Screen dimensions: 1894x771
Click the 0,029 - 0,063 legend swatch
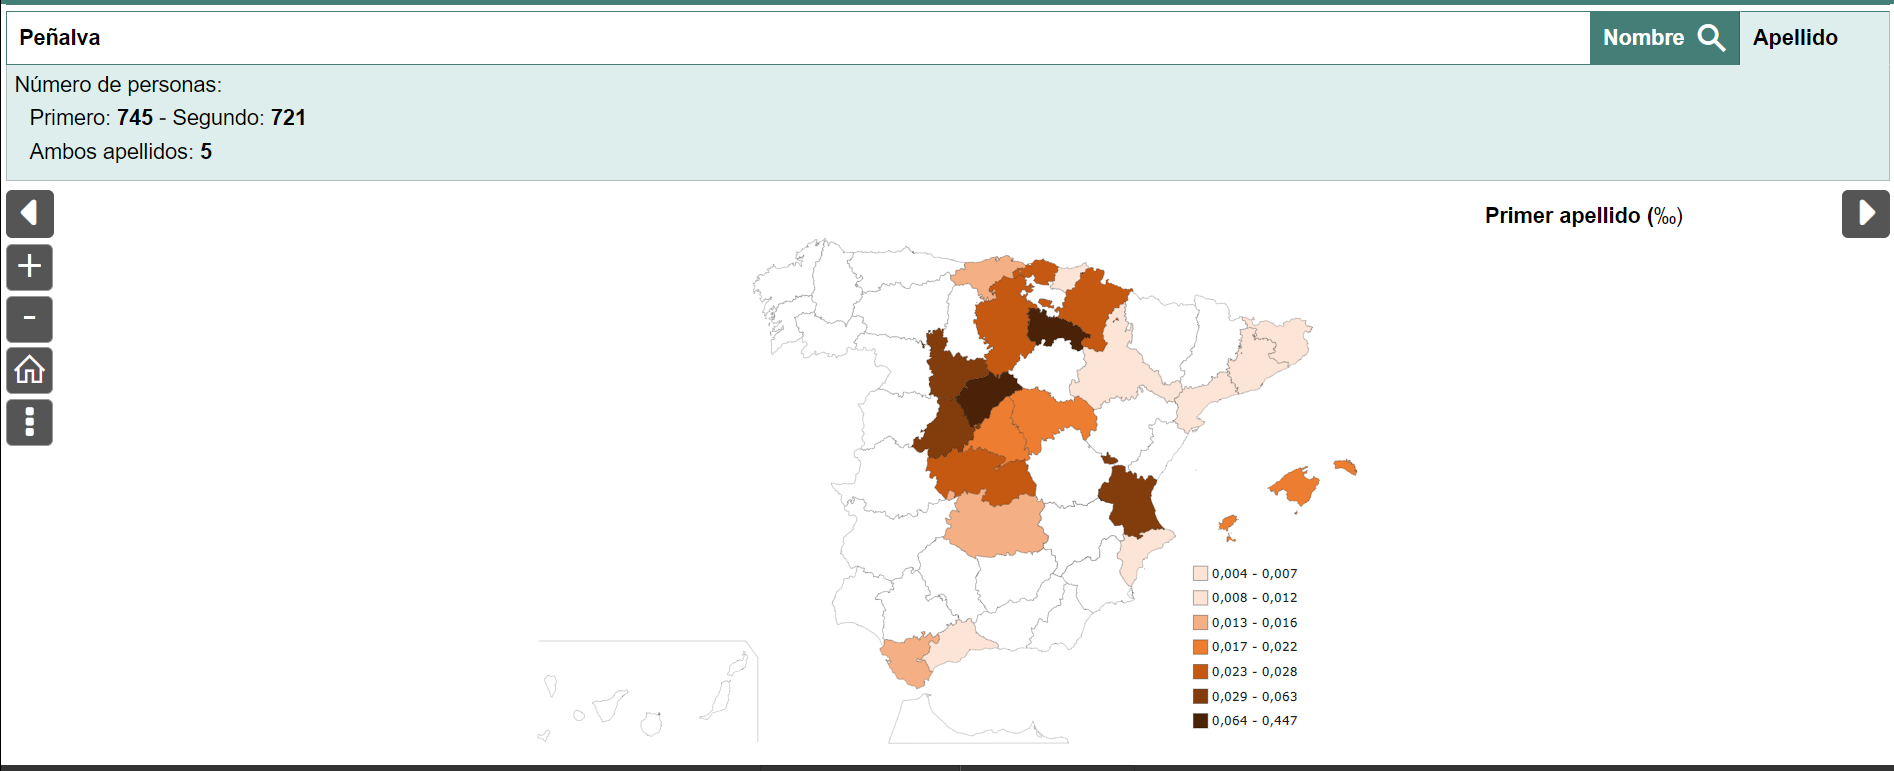pos(1200,697)
